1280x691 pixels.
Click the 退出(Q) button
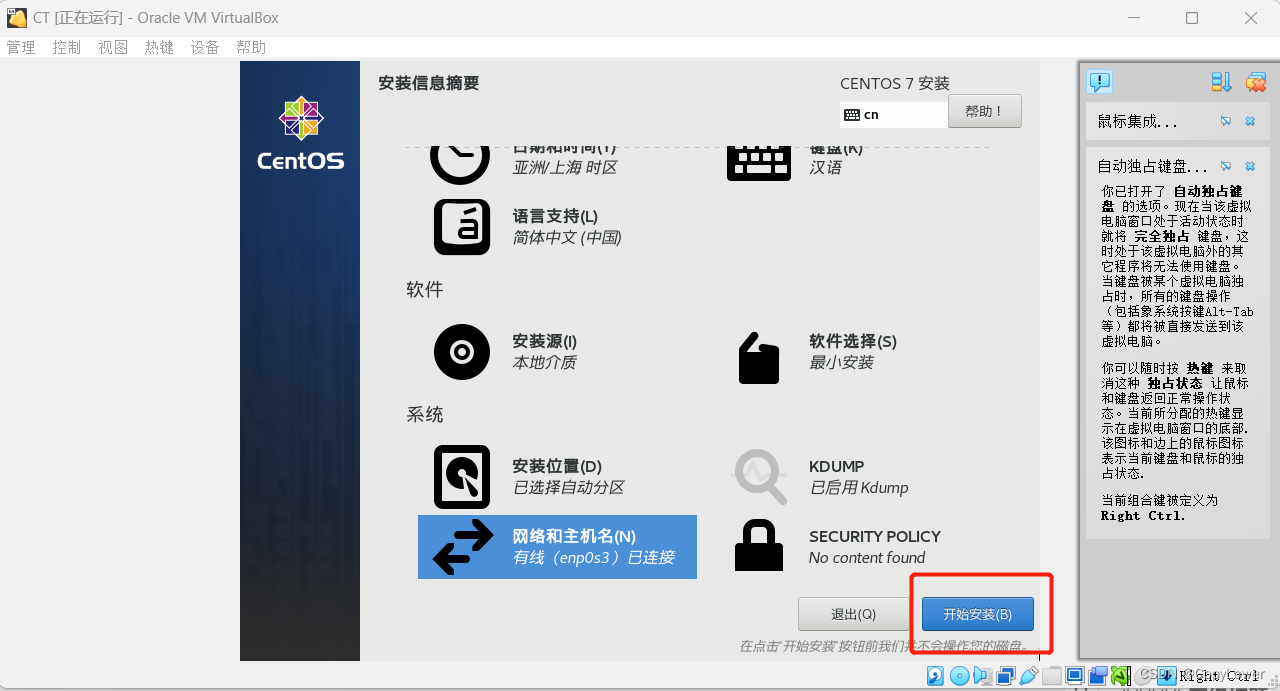(854, 614)
